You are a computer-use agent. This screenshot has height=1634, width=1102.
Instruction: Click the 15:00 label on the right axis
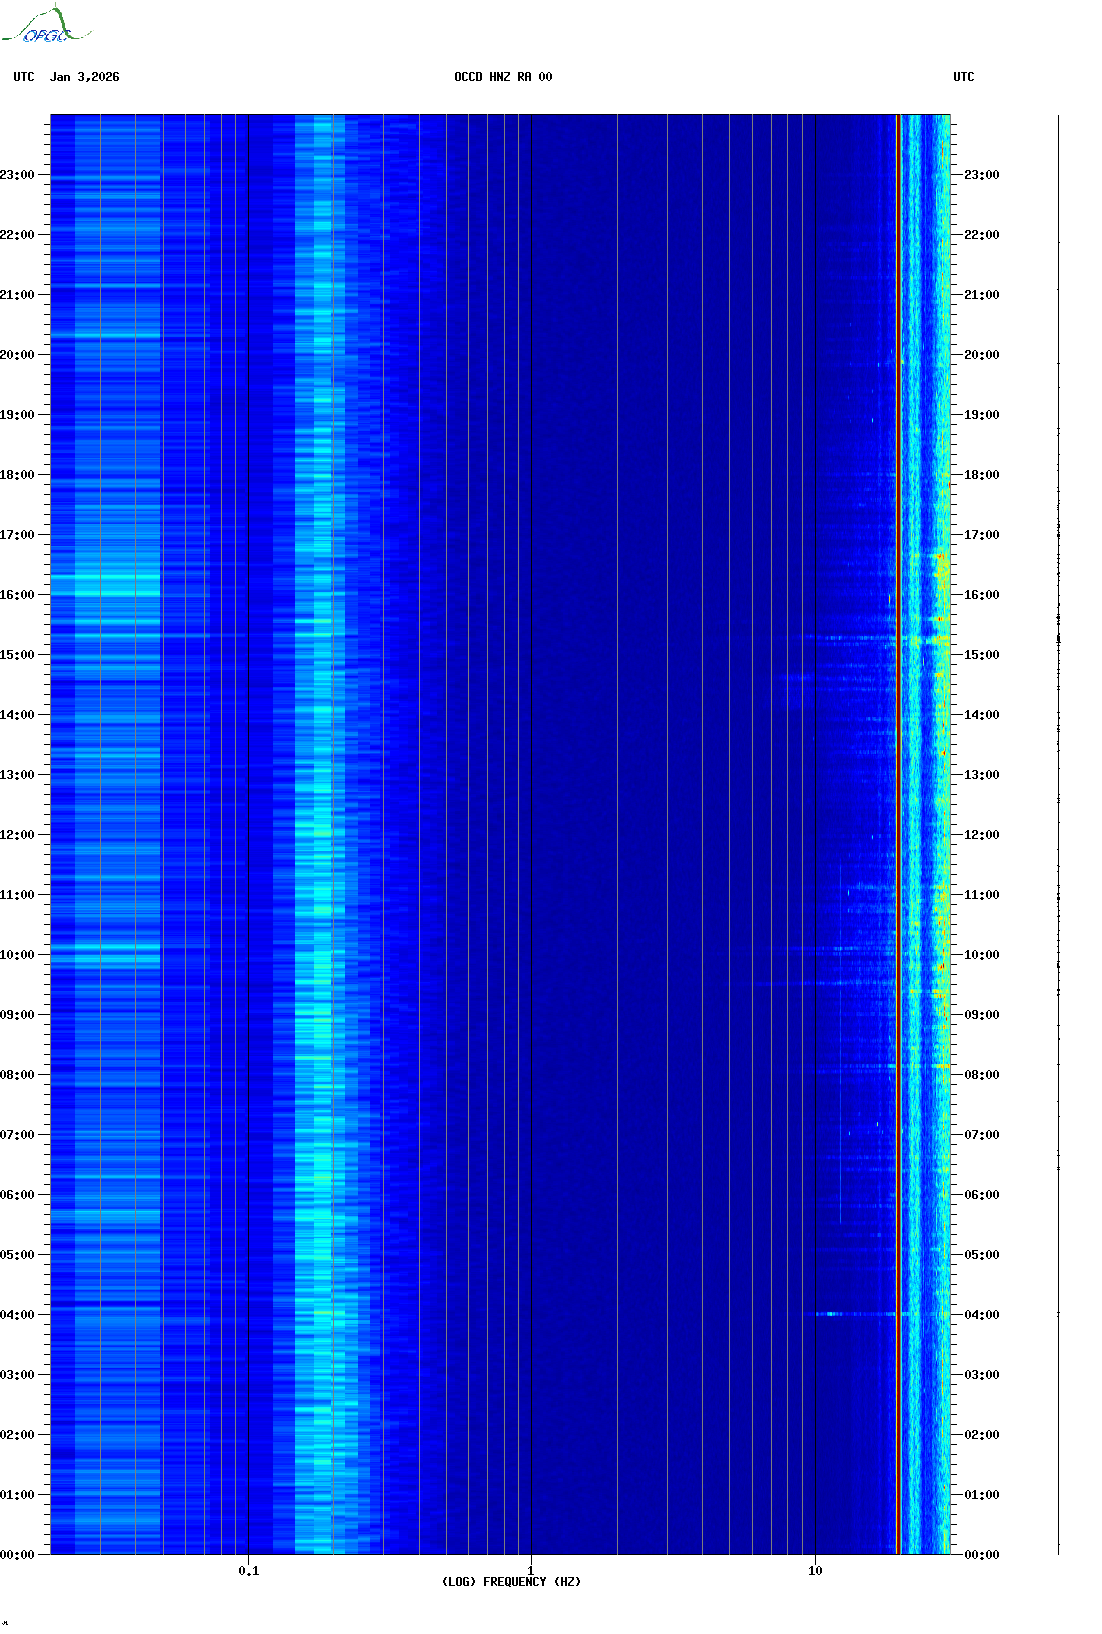[x=982, y=655]
